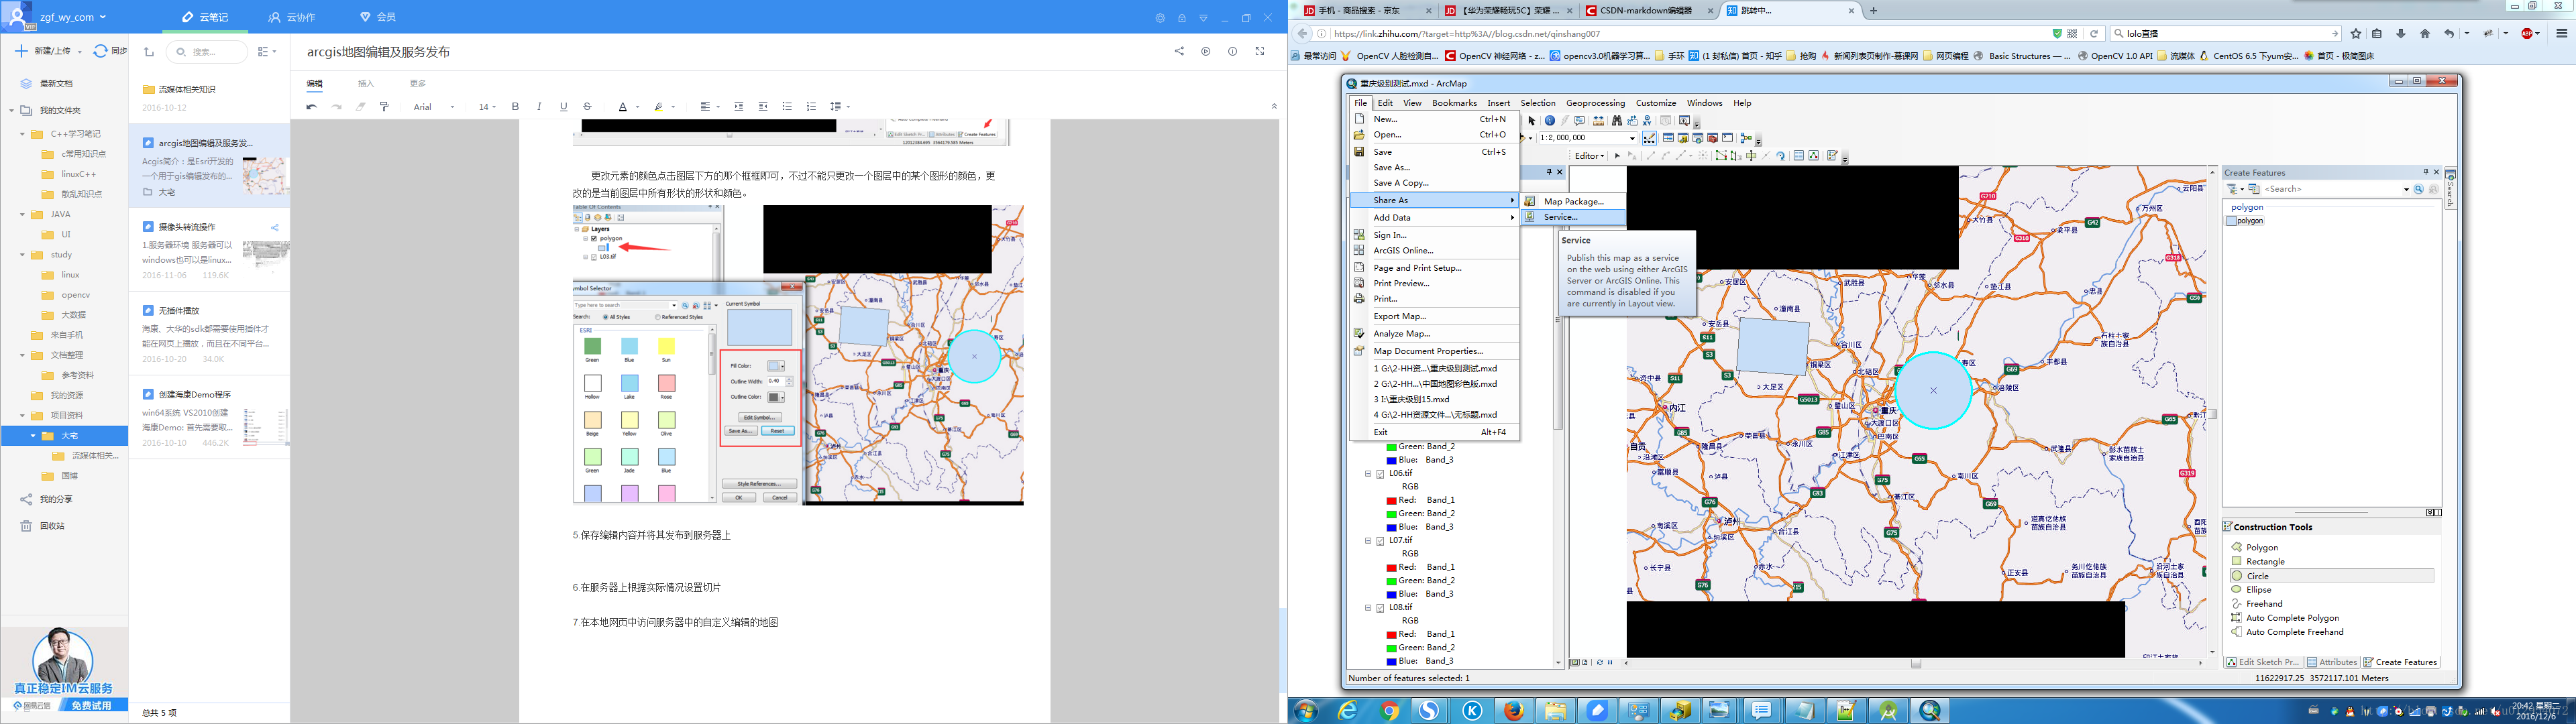Screen dimensions: 2576x724
Task: Click the Editor toolbar Rotate tool icon
Action: 1781,156
